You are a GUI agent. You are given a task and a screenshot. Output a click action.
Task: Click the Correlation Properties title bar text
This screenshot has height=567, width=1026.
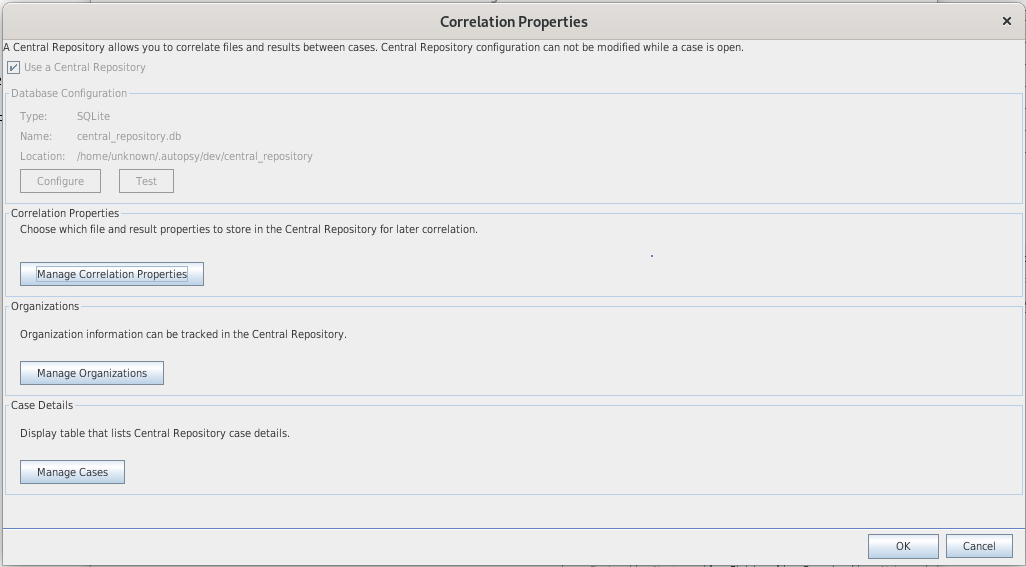pyautogui.click(x=513, y=22)
